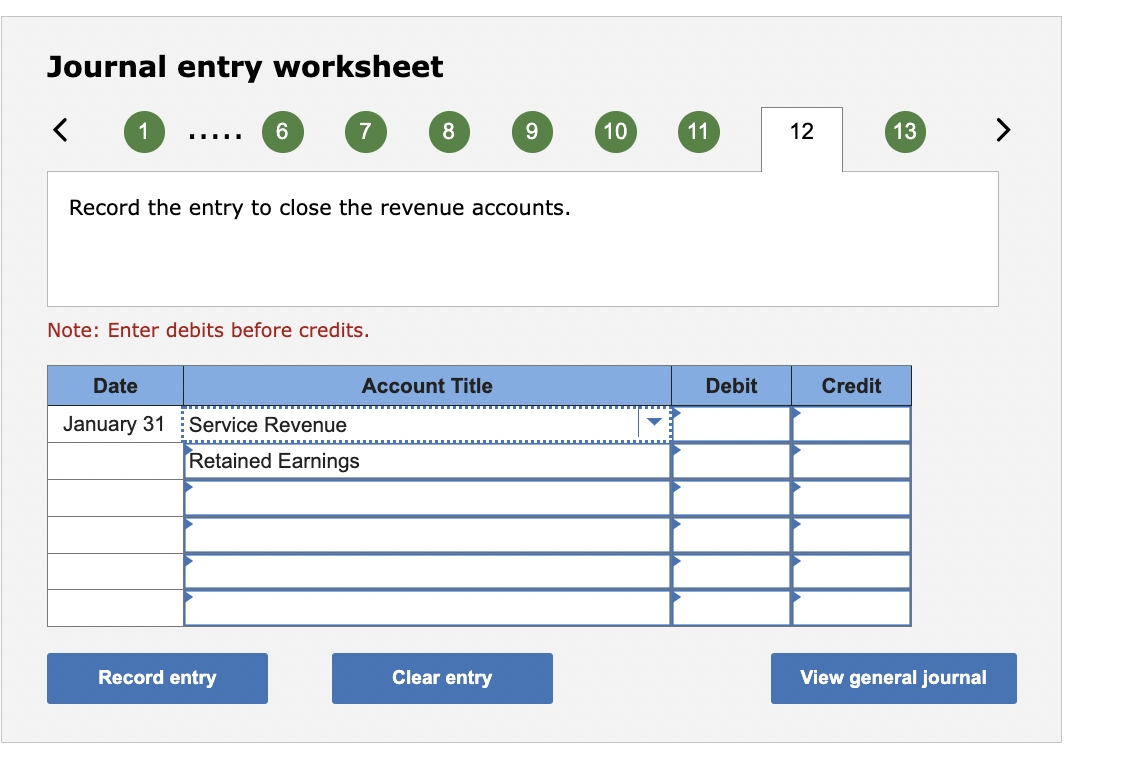This screenshot has width=1124, height=768.
Task: Select step 8 circle in navigation
Action: 448,131
